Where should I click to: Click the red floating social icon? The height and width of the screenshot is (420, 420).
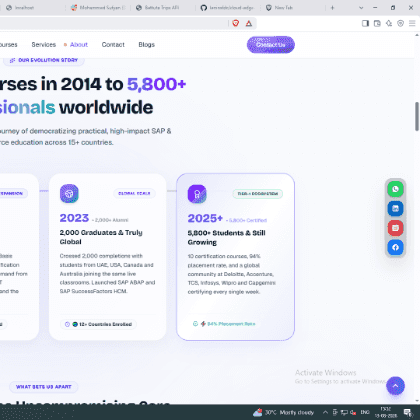[x=395, y=228]
